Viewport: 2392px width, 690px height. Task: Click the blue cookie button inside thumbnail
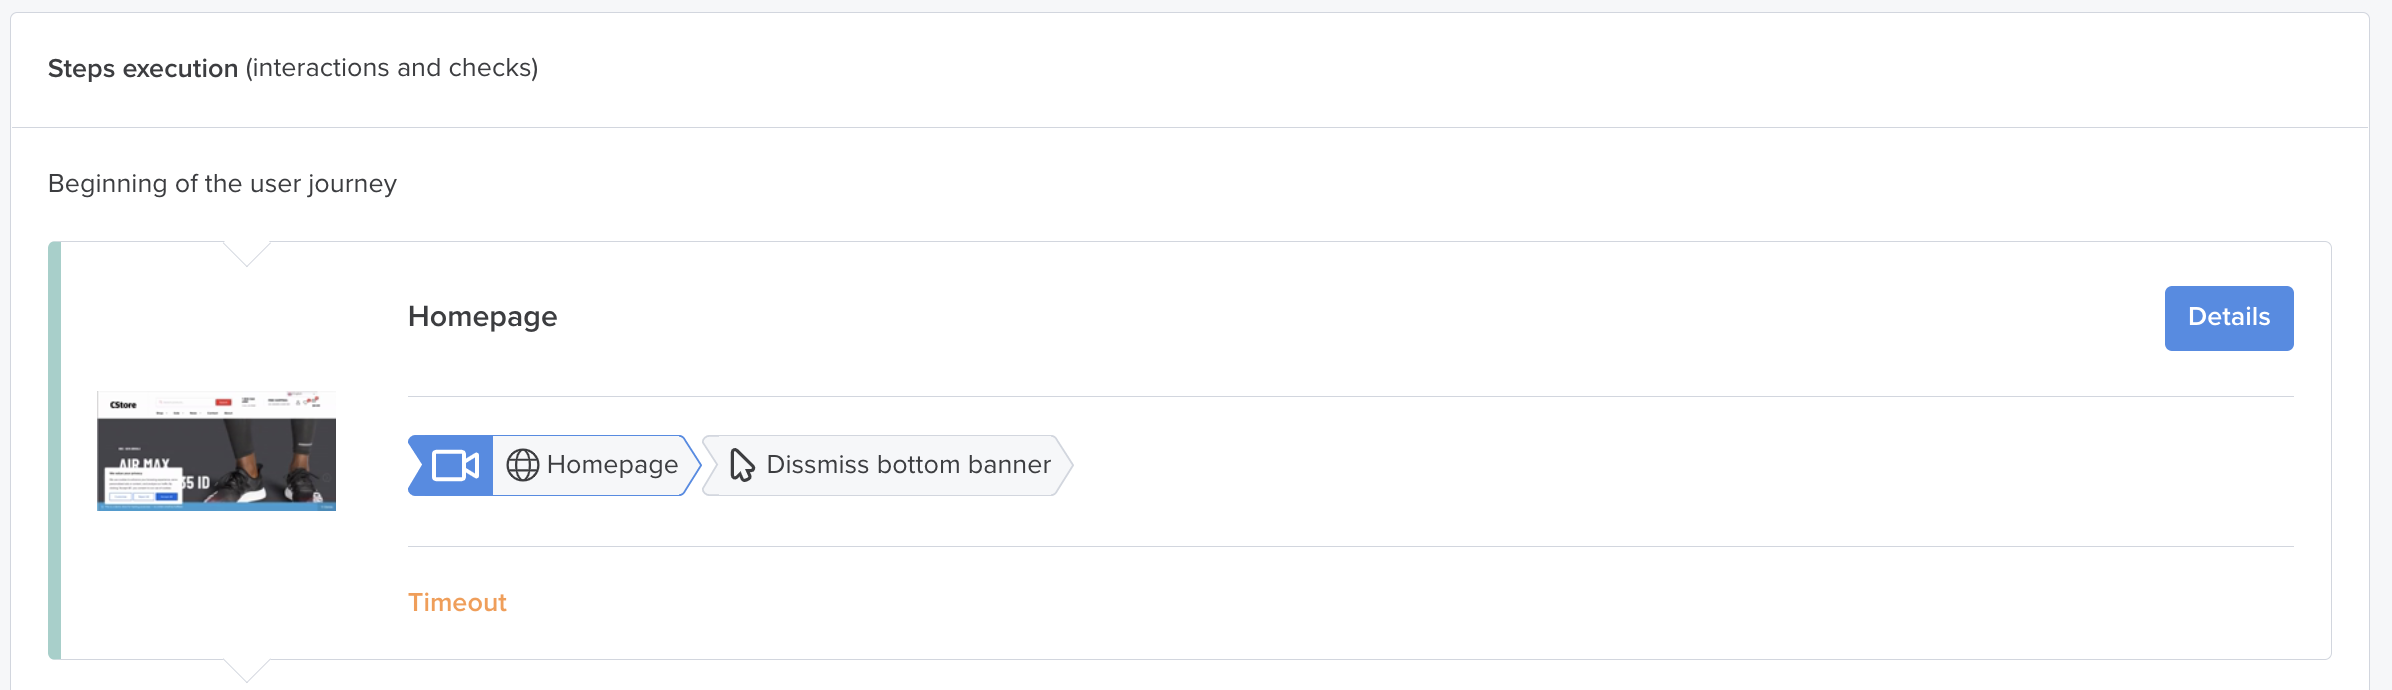point(166,497)
